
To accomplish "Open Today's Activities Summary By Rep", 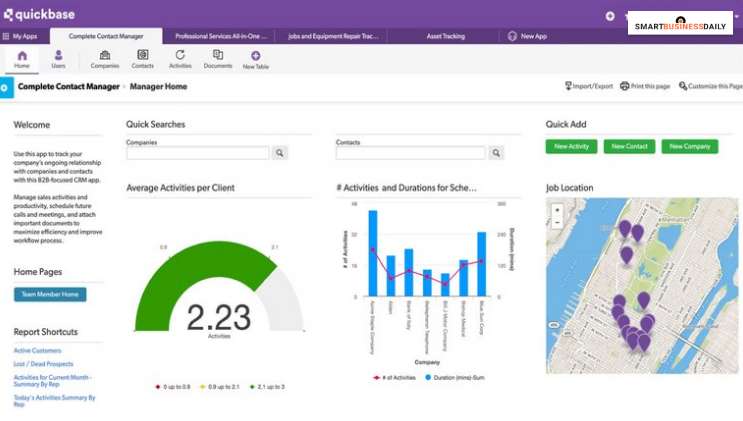I will pos(54,401).
